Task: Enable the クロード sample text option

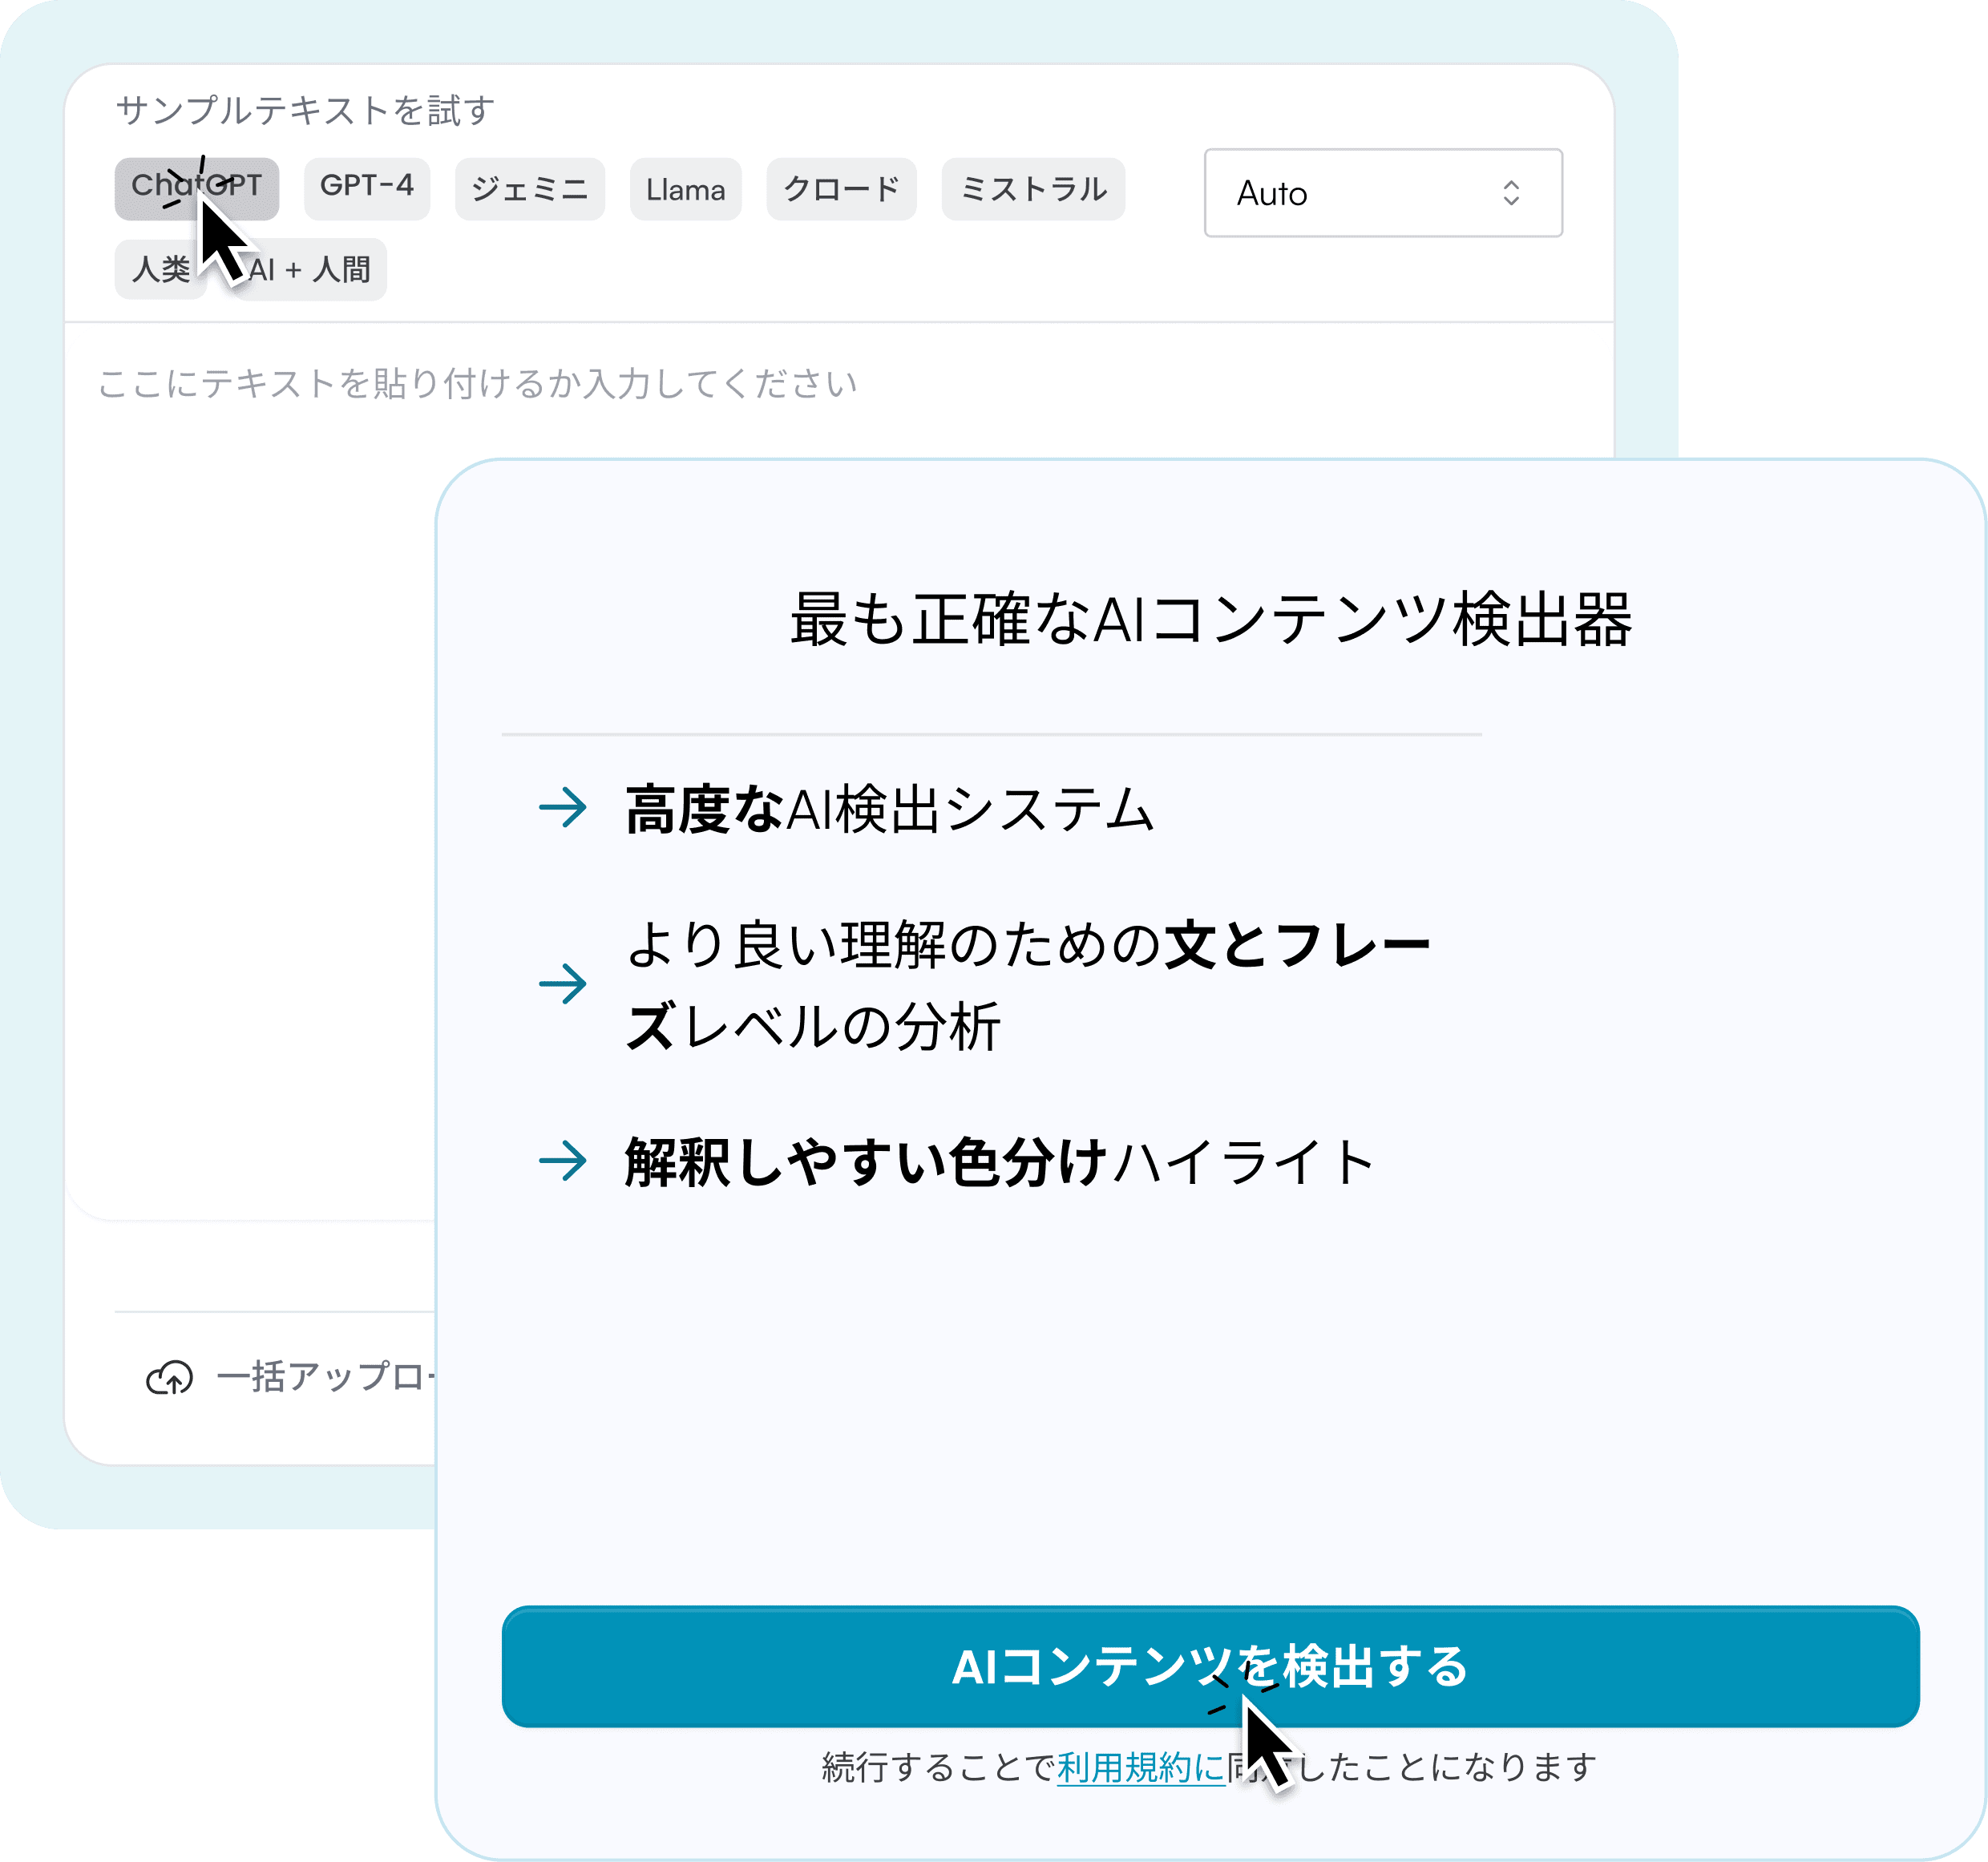Action: pyautogui.click(x=841, y=189)
